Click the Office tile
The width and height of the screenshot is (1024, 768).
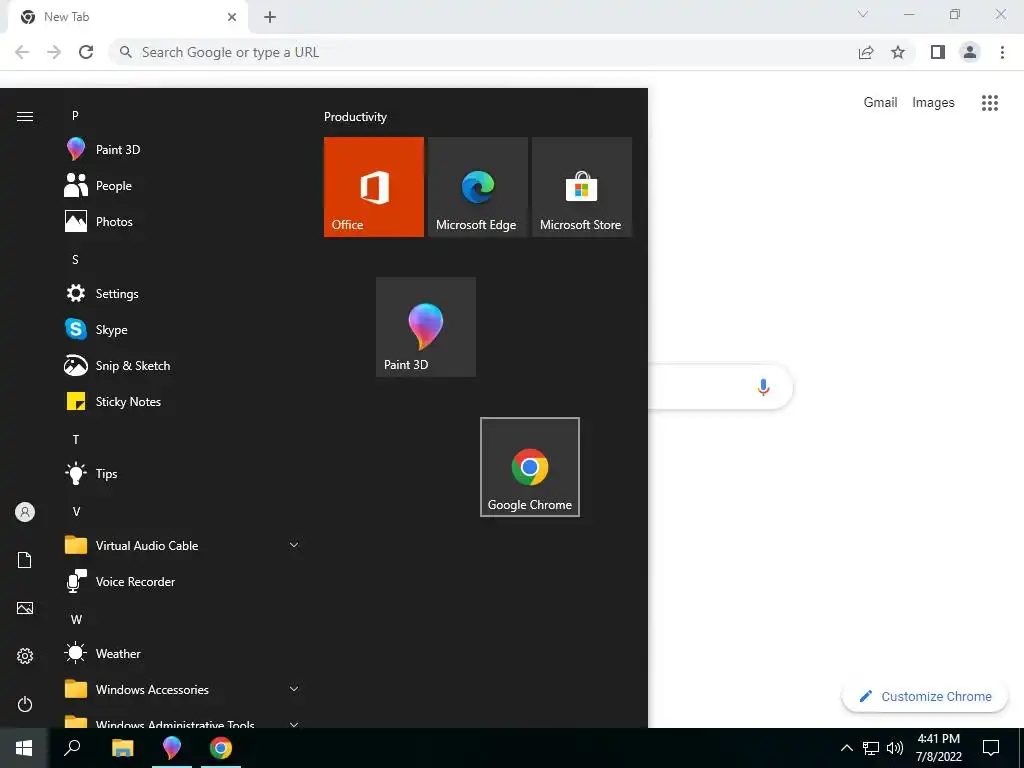click(374, 187)
